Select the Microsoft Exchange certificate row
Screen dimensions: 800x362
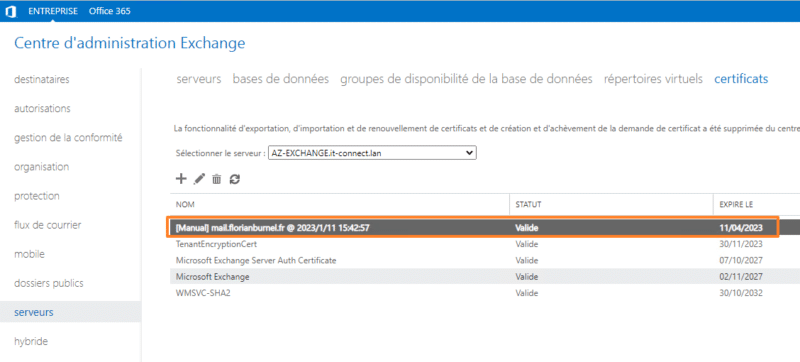coord(485,277)
